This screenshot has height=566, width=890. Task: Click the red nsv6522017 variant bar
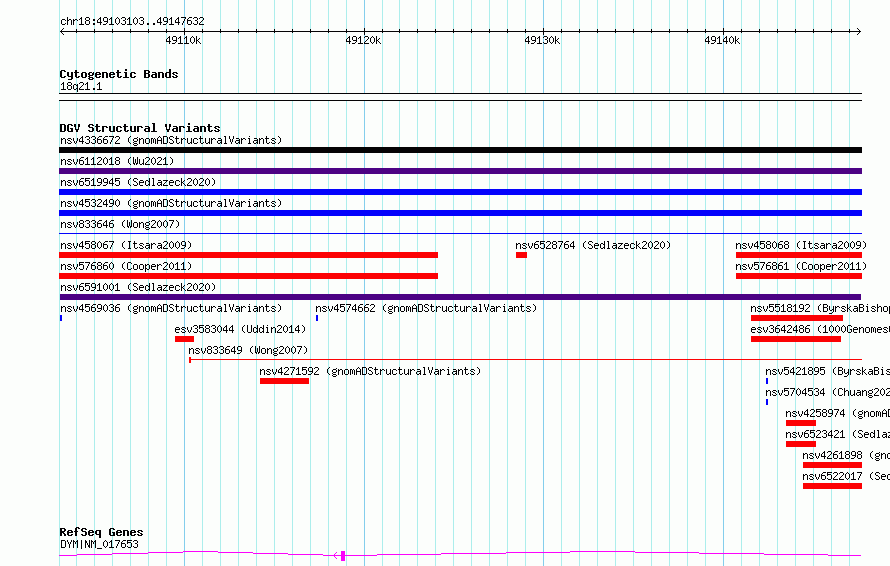pyautogui.click(x=832, y=486)
